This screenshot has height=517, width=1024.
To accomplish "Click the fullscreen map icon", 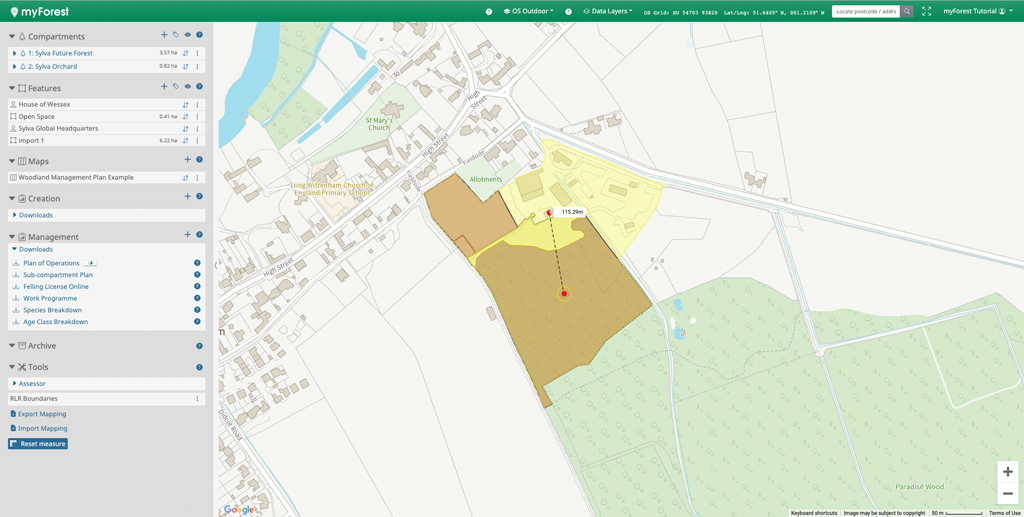I will pos(926,11).
